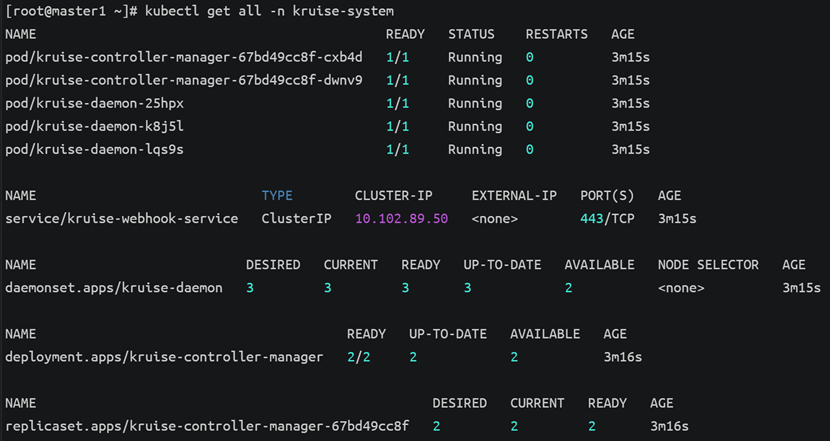Viewport: 830px width, 441px height.
Task: Click the PORT(S) column header
Action: point(607,196)
